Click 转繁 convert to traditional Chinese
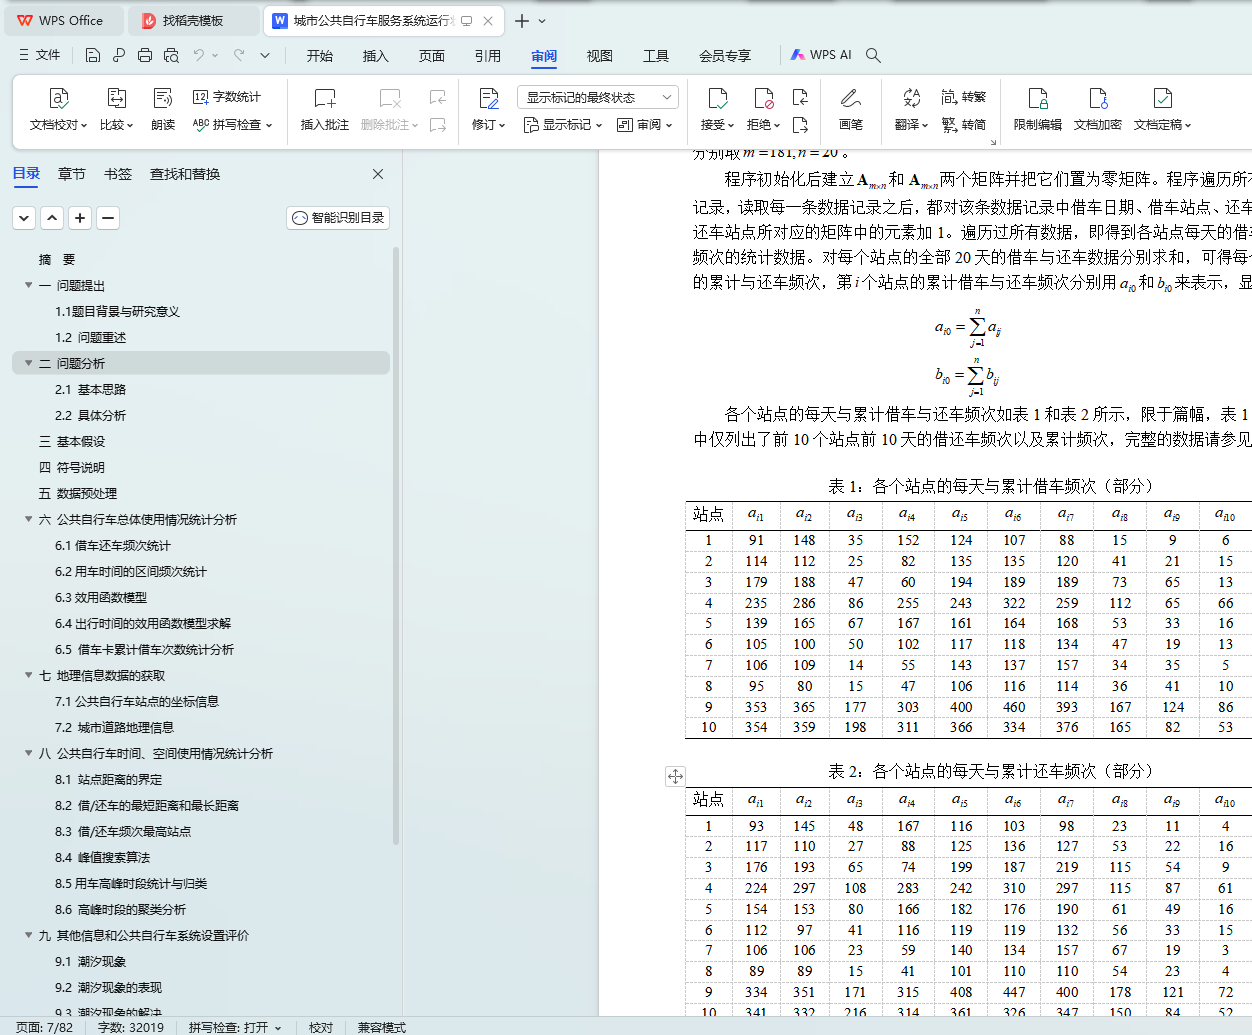 963,97
